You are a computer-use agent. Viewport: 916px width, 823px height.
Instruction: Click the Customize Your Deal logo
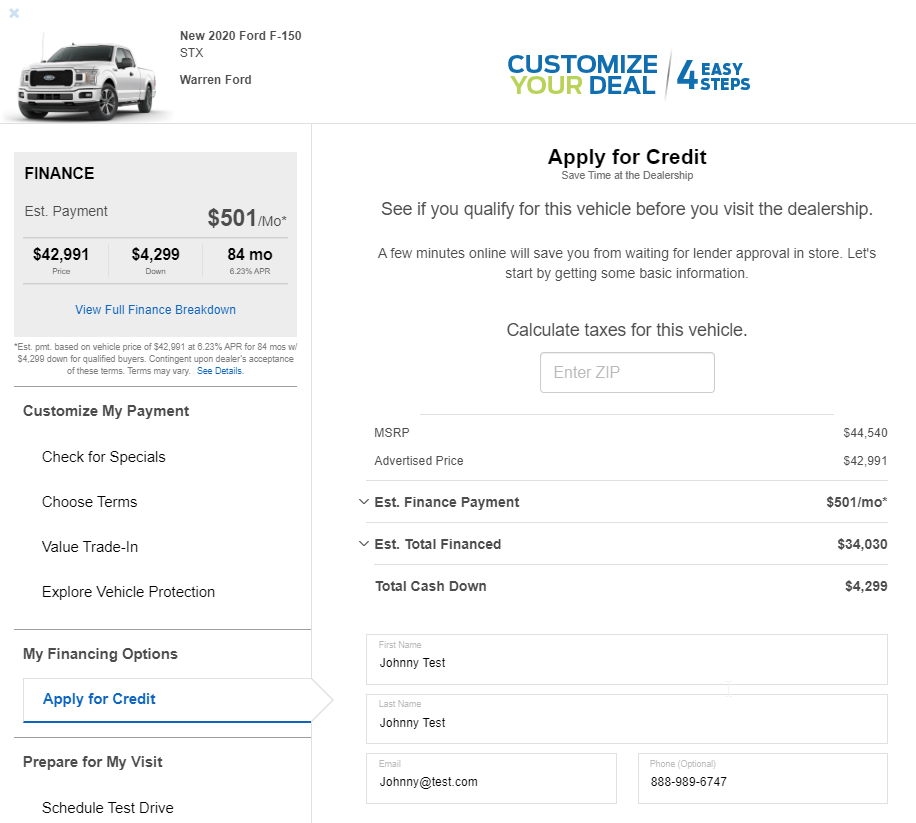point(629,75)
